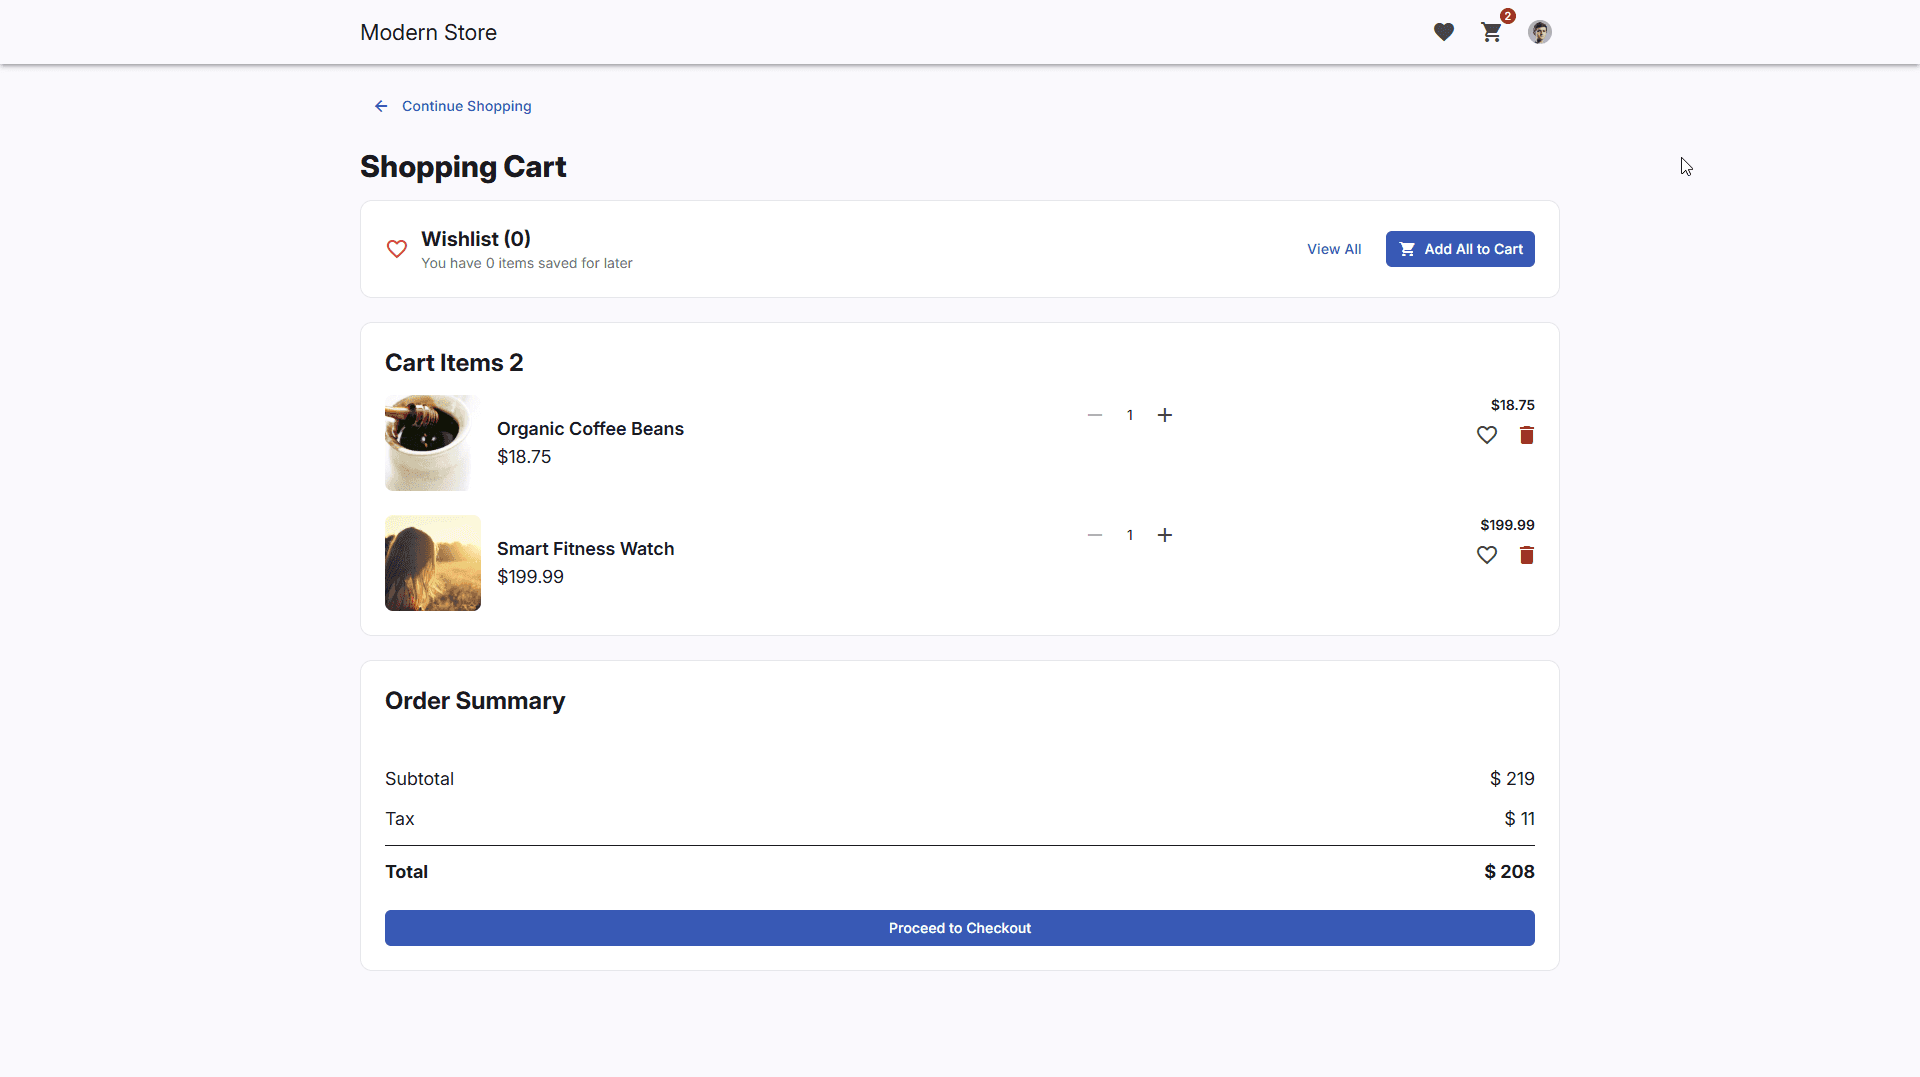
Task: Click the Subtotal amount $ 219
Action: pos(1512,779)
